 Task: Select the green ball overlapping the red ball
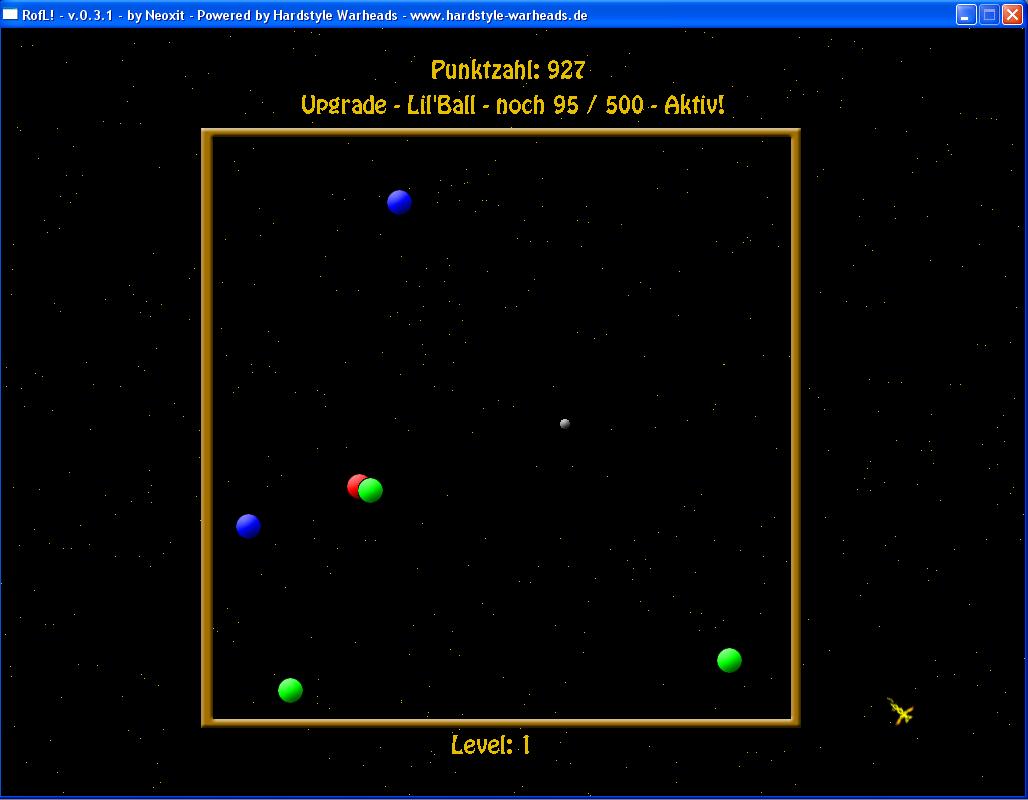coord(371,490)
